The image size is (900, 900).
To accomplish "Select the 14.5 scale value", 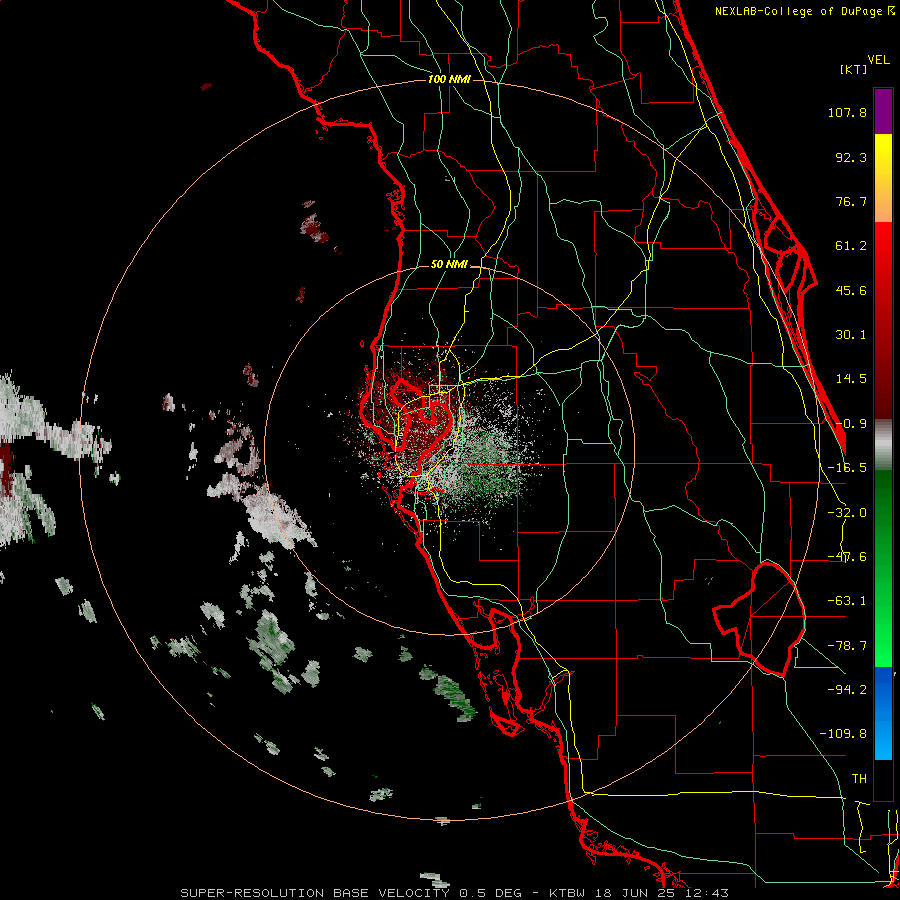I will click(851, 379).
